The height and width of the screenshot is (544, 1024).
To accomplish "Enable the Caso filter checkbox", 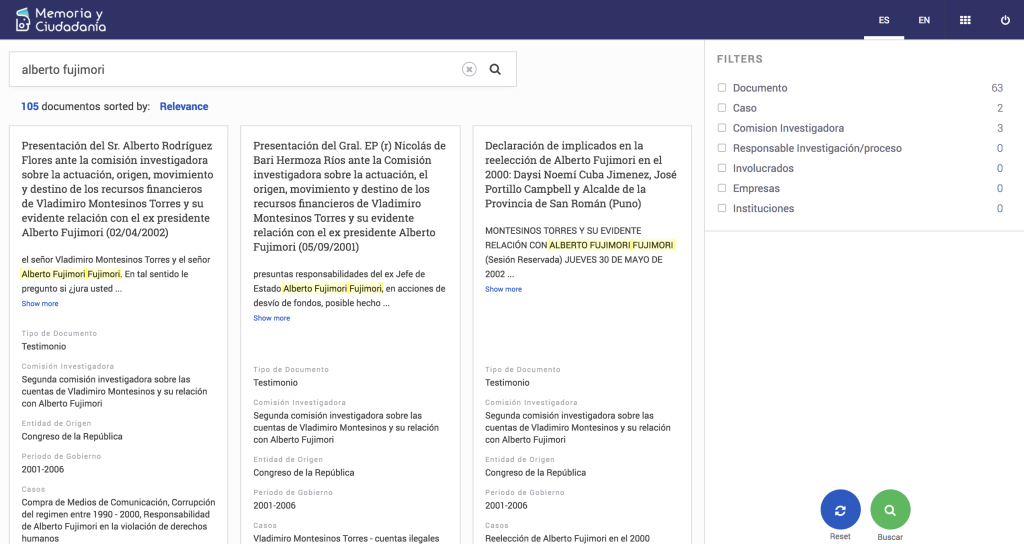I will click(x=722, y=108).
